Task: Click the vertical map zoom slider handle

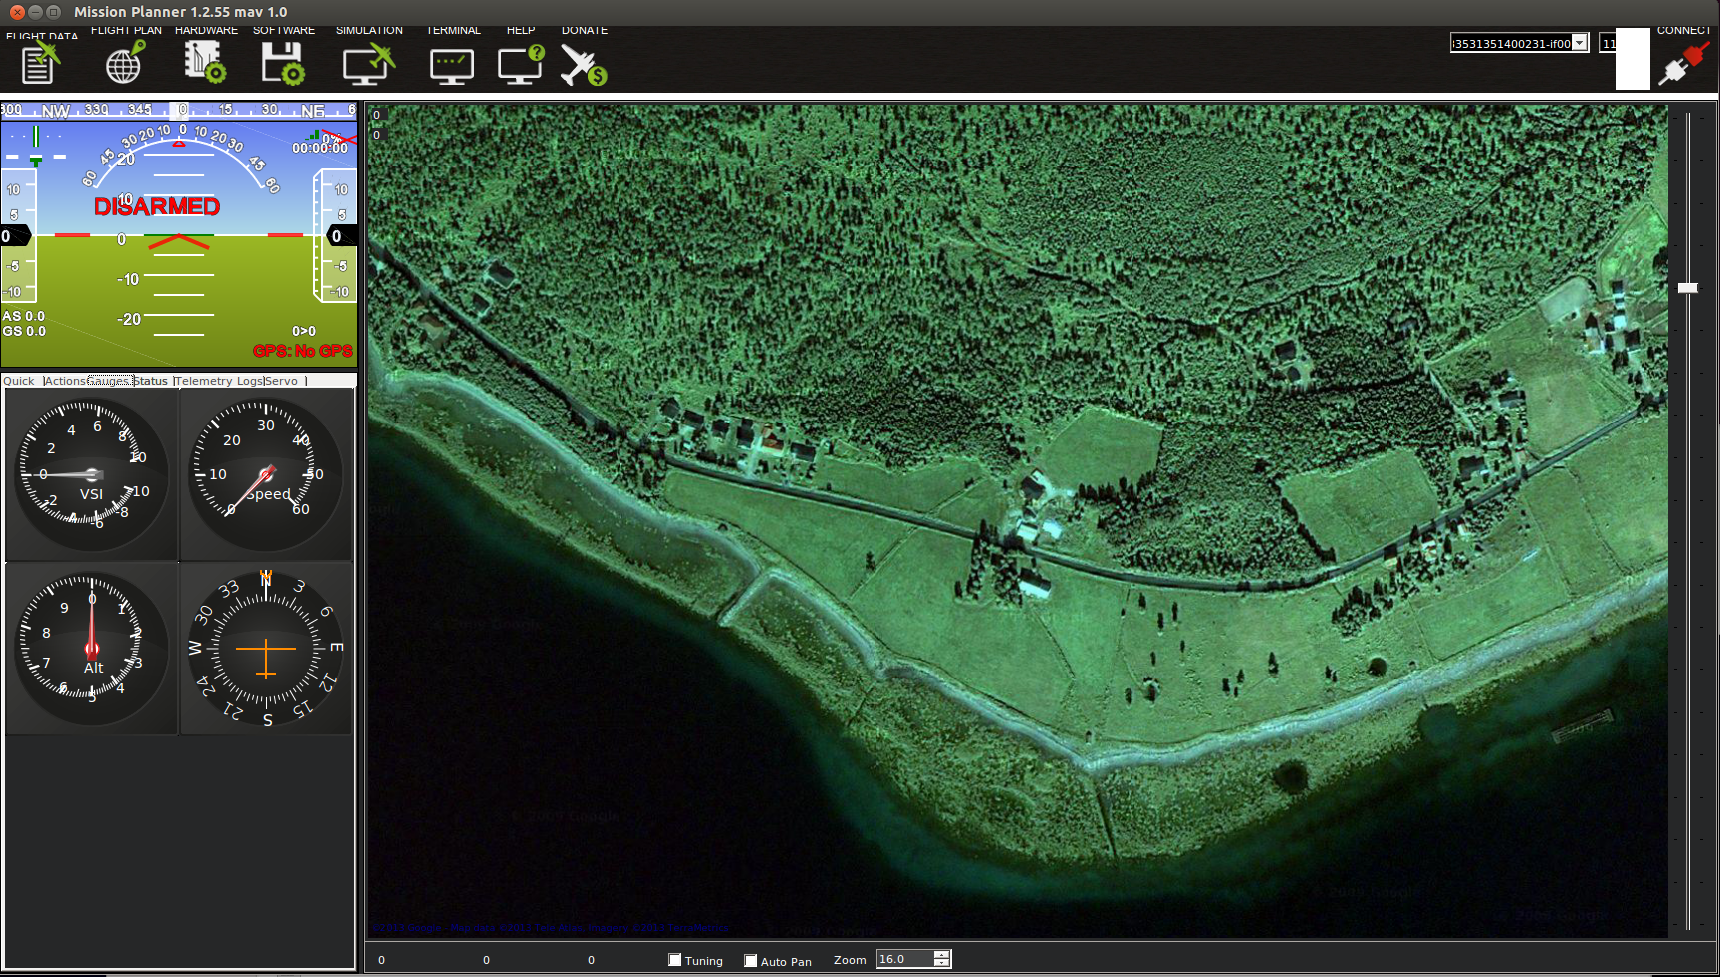Action: [1688, 288]
